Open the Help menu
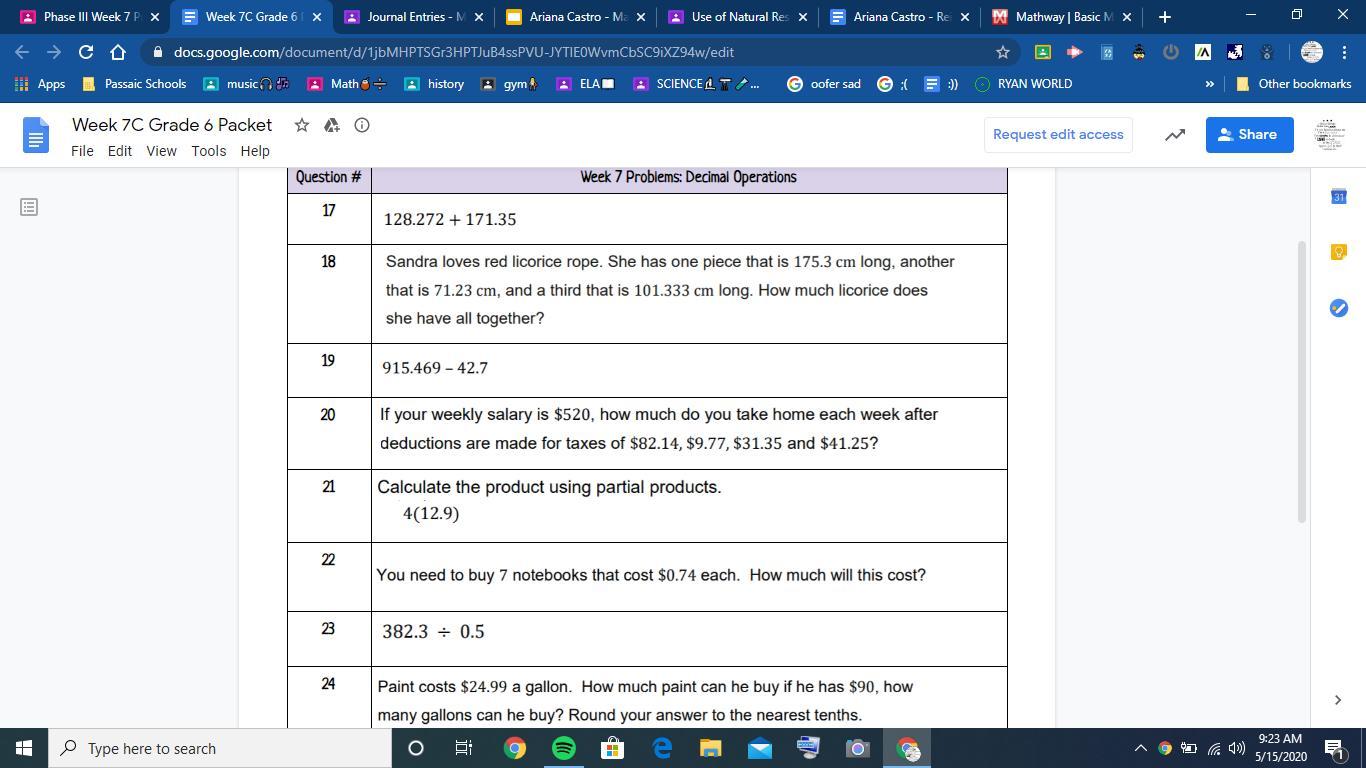 [x=255, y=151]
